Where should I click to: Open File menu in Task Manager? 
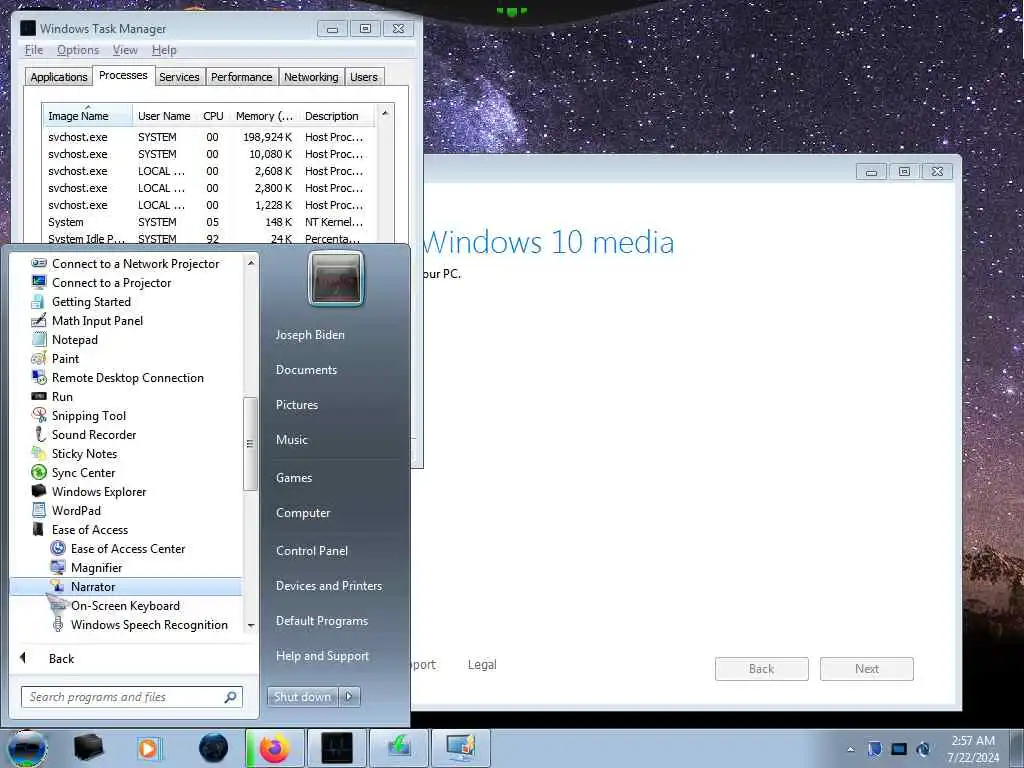(x=34, y=50)
